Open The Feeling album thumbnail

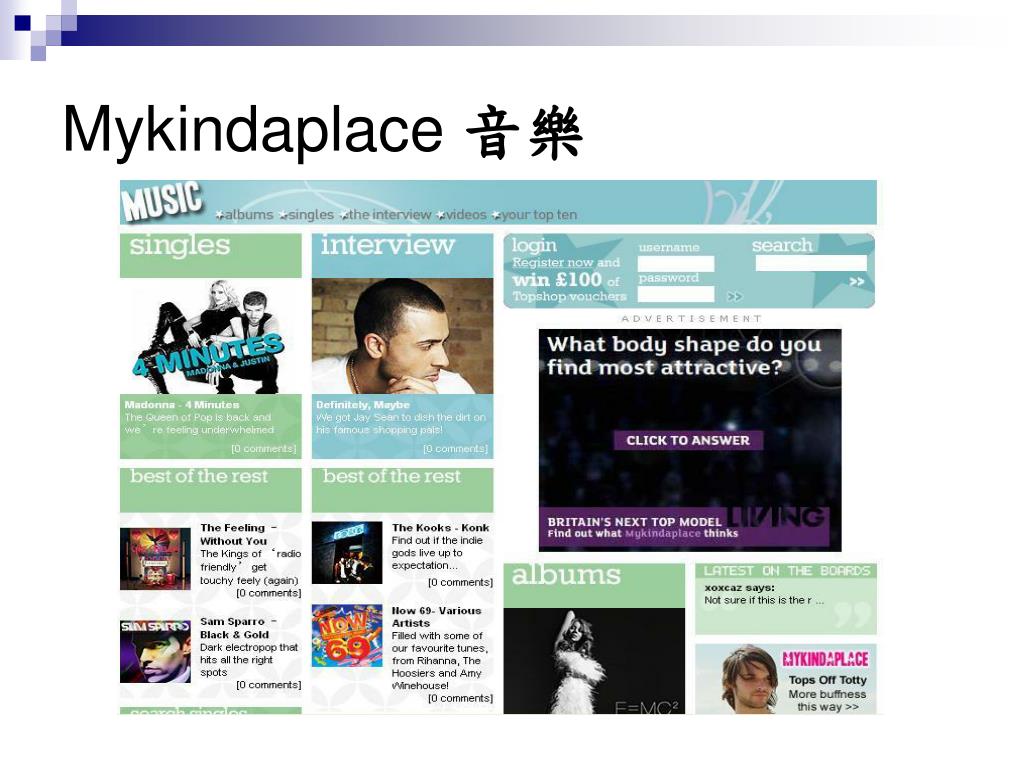[155, 559]
